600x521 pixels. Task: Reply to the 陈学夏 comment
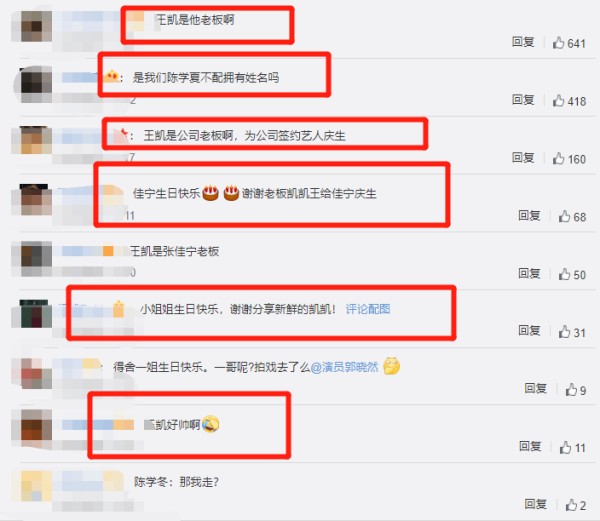pyautogui.click(x=523, y=100)
